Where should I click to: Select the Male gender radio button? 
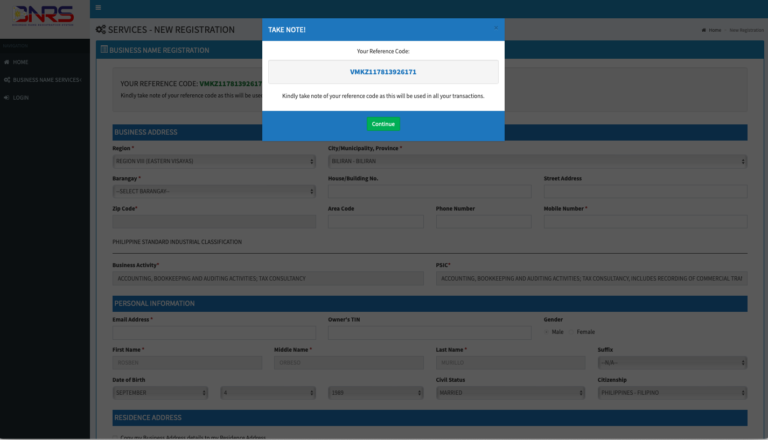(x=547, y=332)
